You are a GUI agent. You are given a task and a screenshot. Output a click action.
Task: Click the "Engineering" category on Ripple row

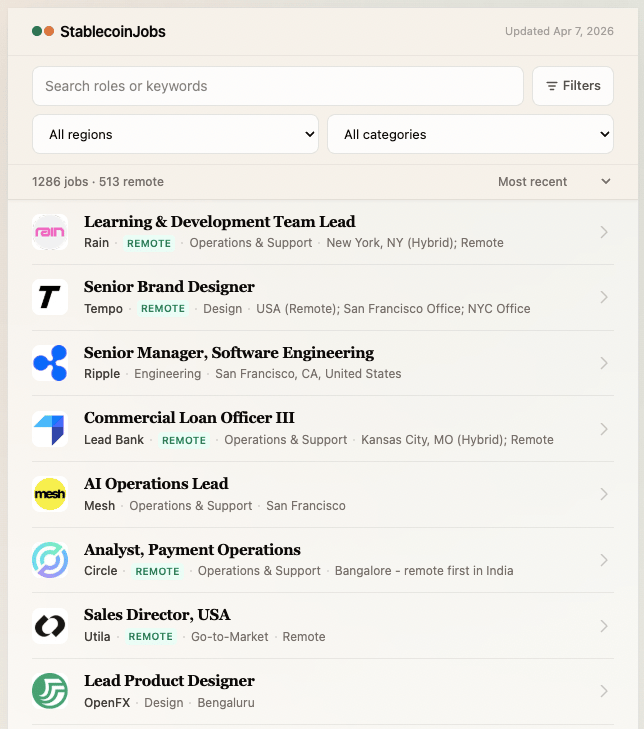pyautogui.click(x=167, y=374)
